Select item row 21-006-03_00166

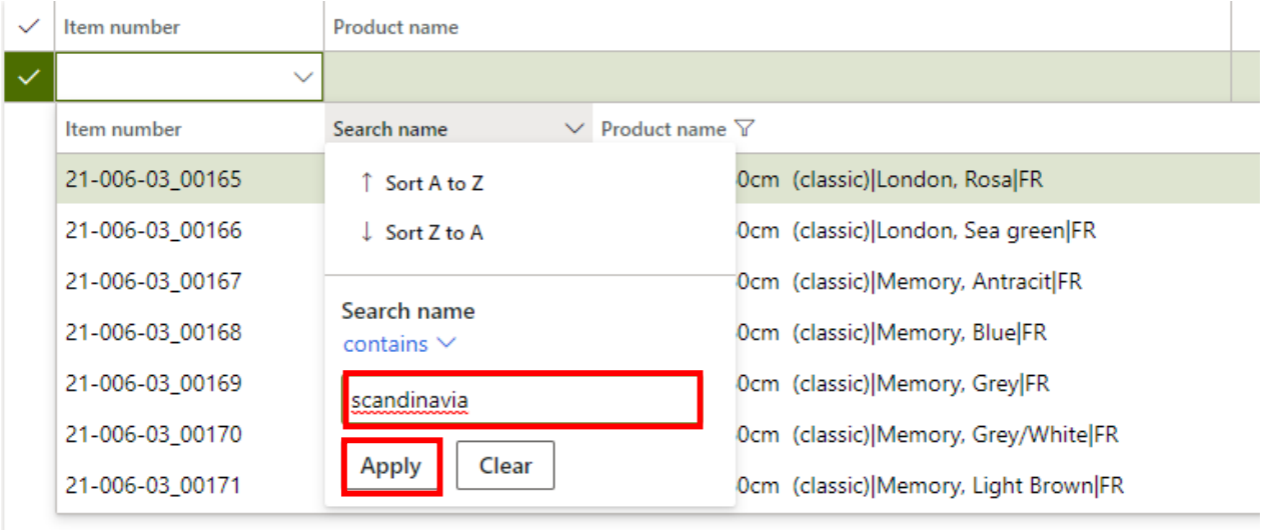[x=154, y=231]
